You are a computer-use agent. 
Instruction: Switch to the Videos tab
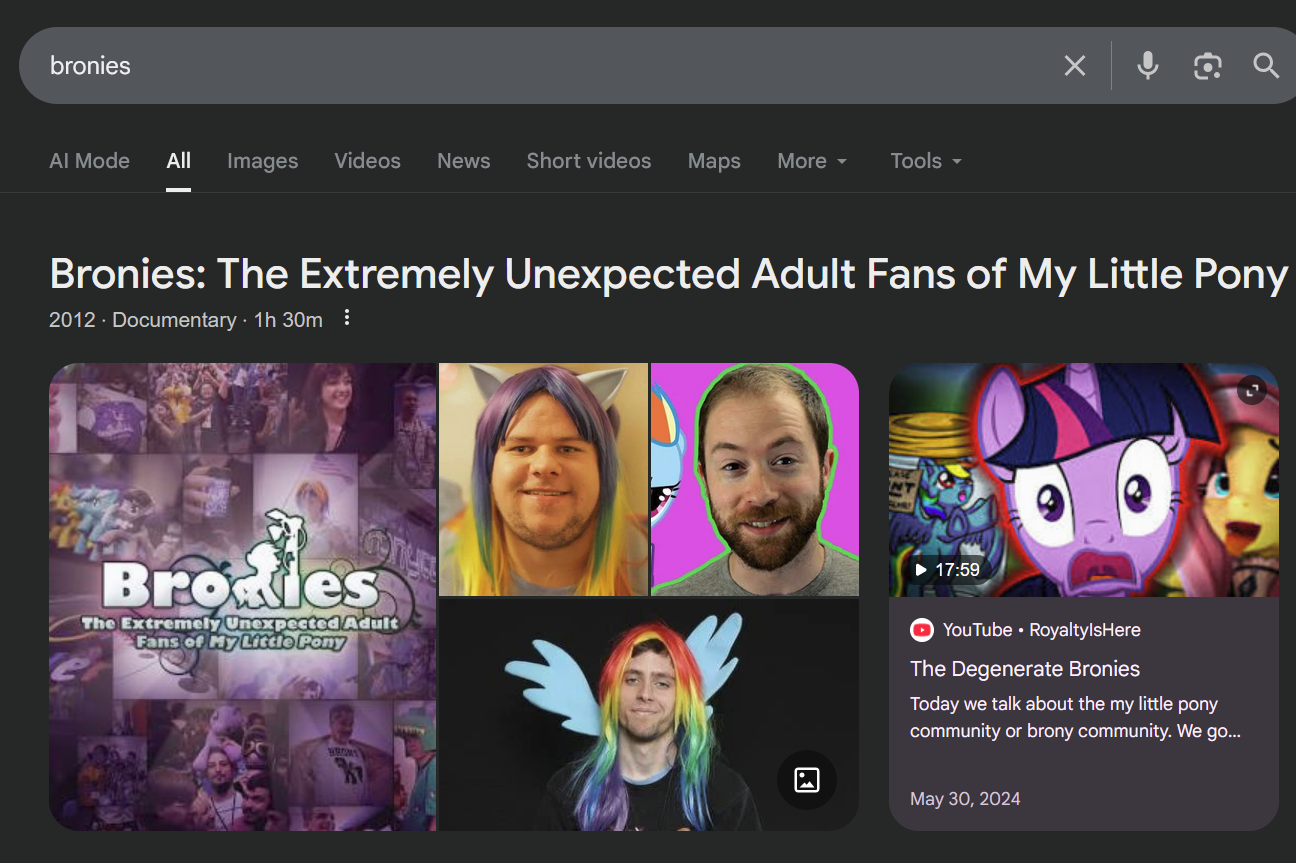pyautogui.click(x=367, y=161)
